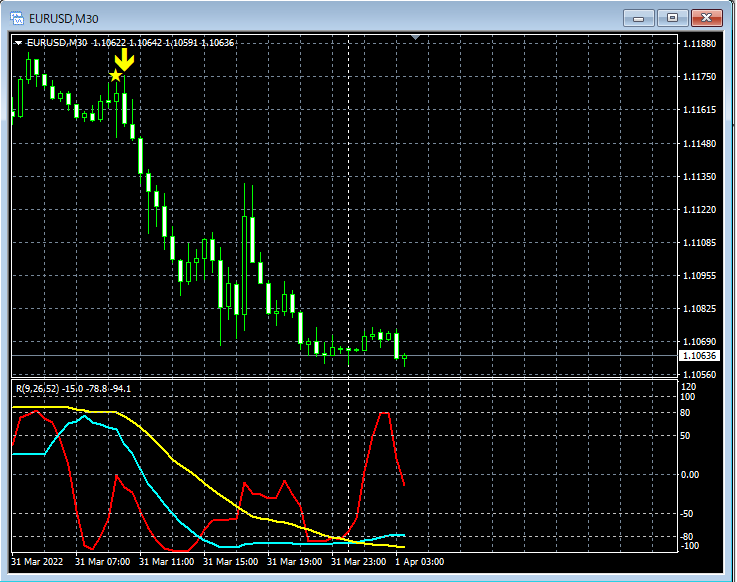
Task: Click the 1.10560 price axis value
Action: tap(699, 375)
